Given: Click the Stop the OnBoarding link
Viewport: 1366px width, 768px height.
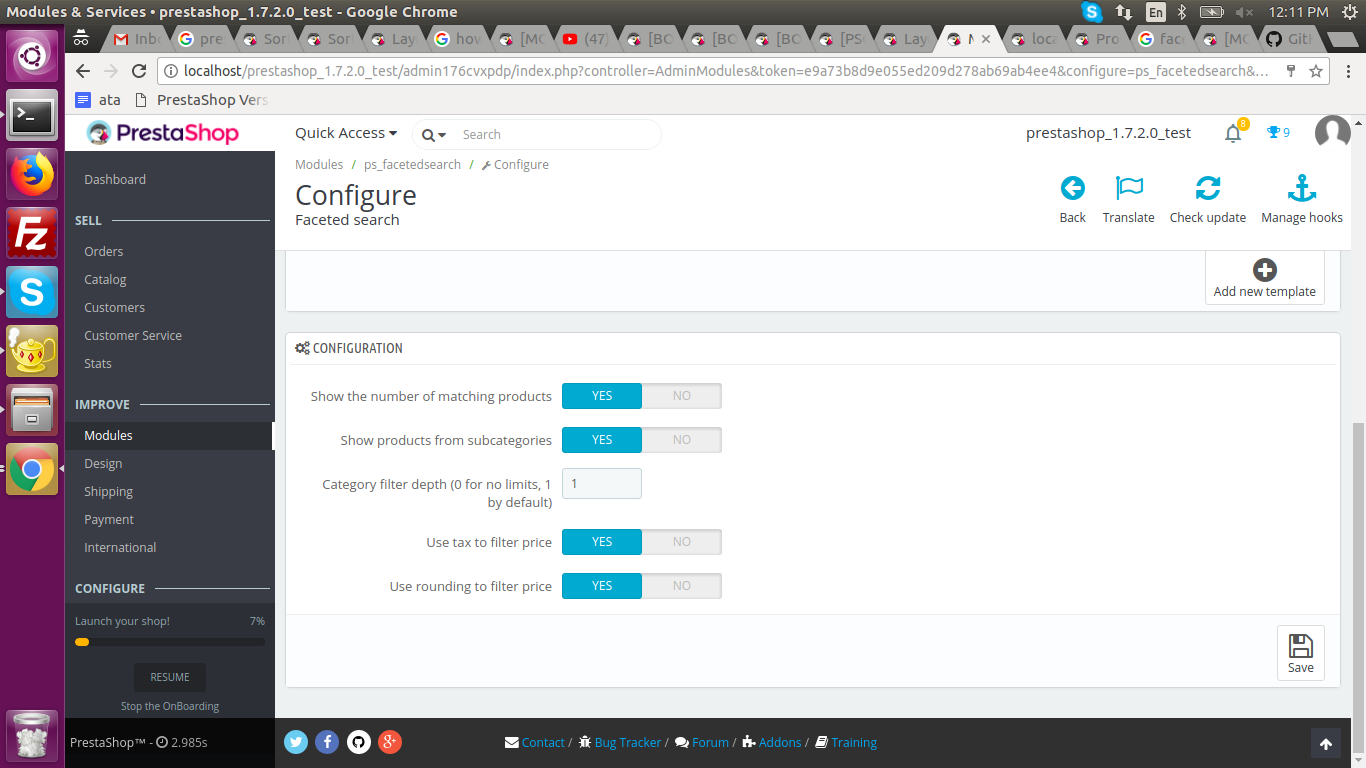Looking at the screenshot, I should [x=170, y=706].
